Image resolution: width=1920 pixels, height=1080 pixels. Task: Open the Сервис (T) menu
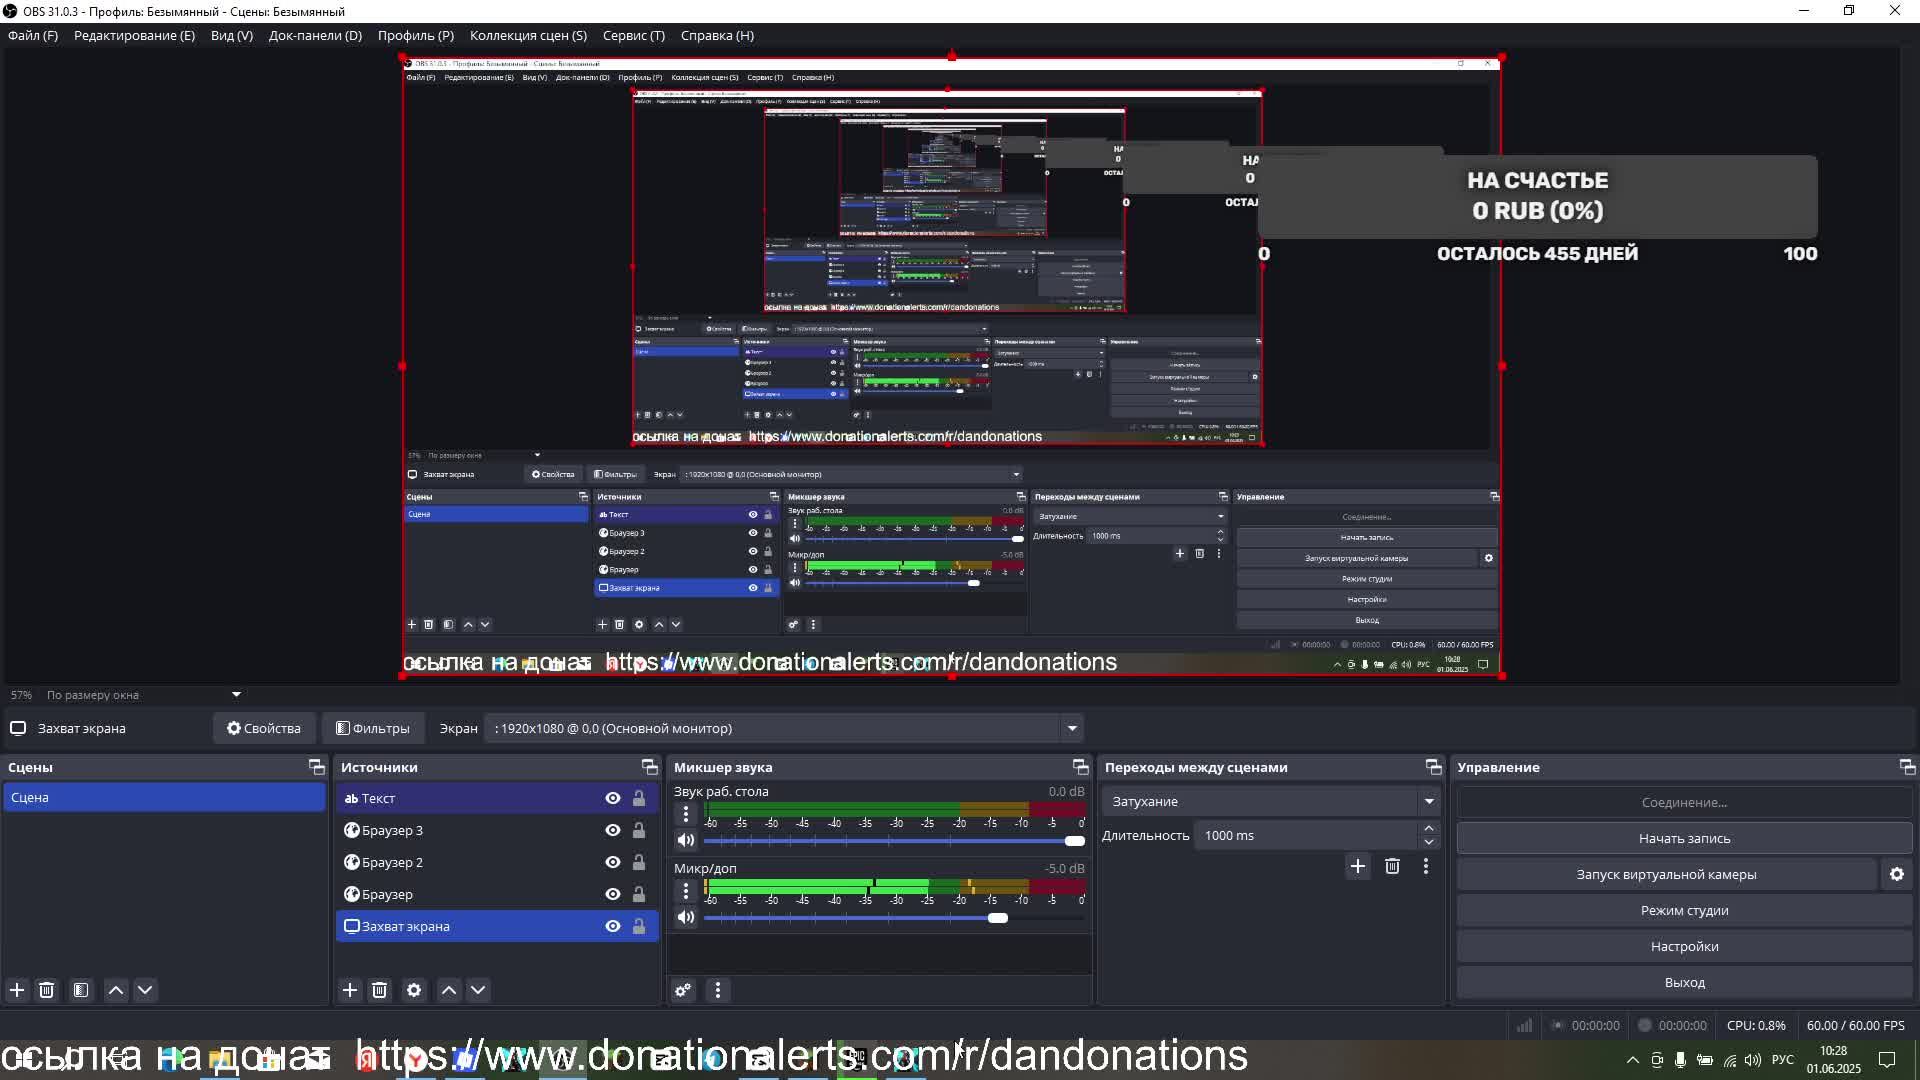pos(633,35)
